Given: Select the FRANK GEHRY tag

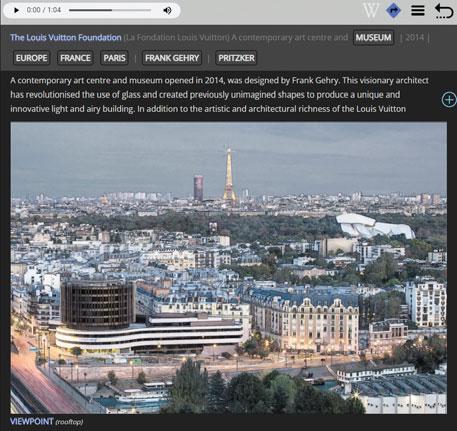Looking at the screenshot, I should pos(172,58).
